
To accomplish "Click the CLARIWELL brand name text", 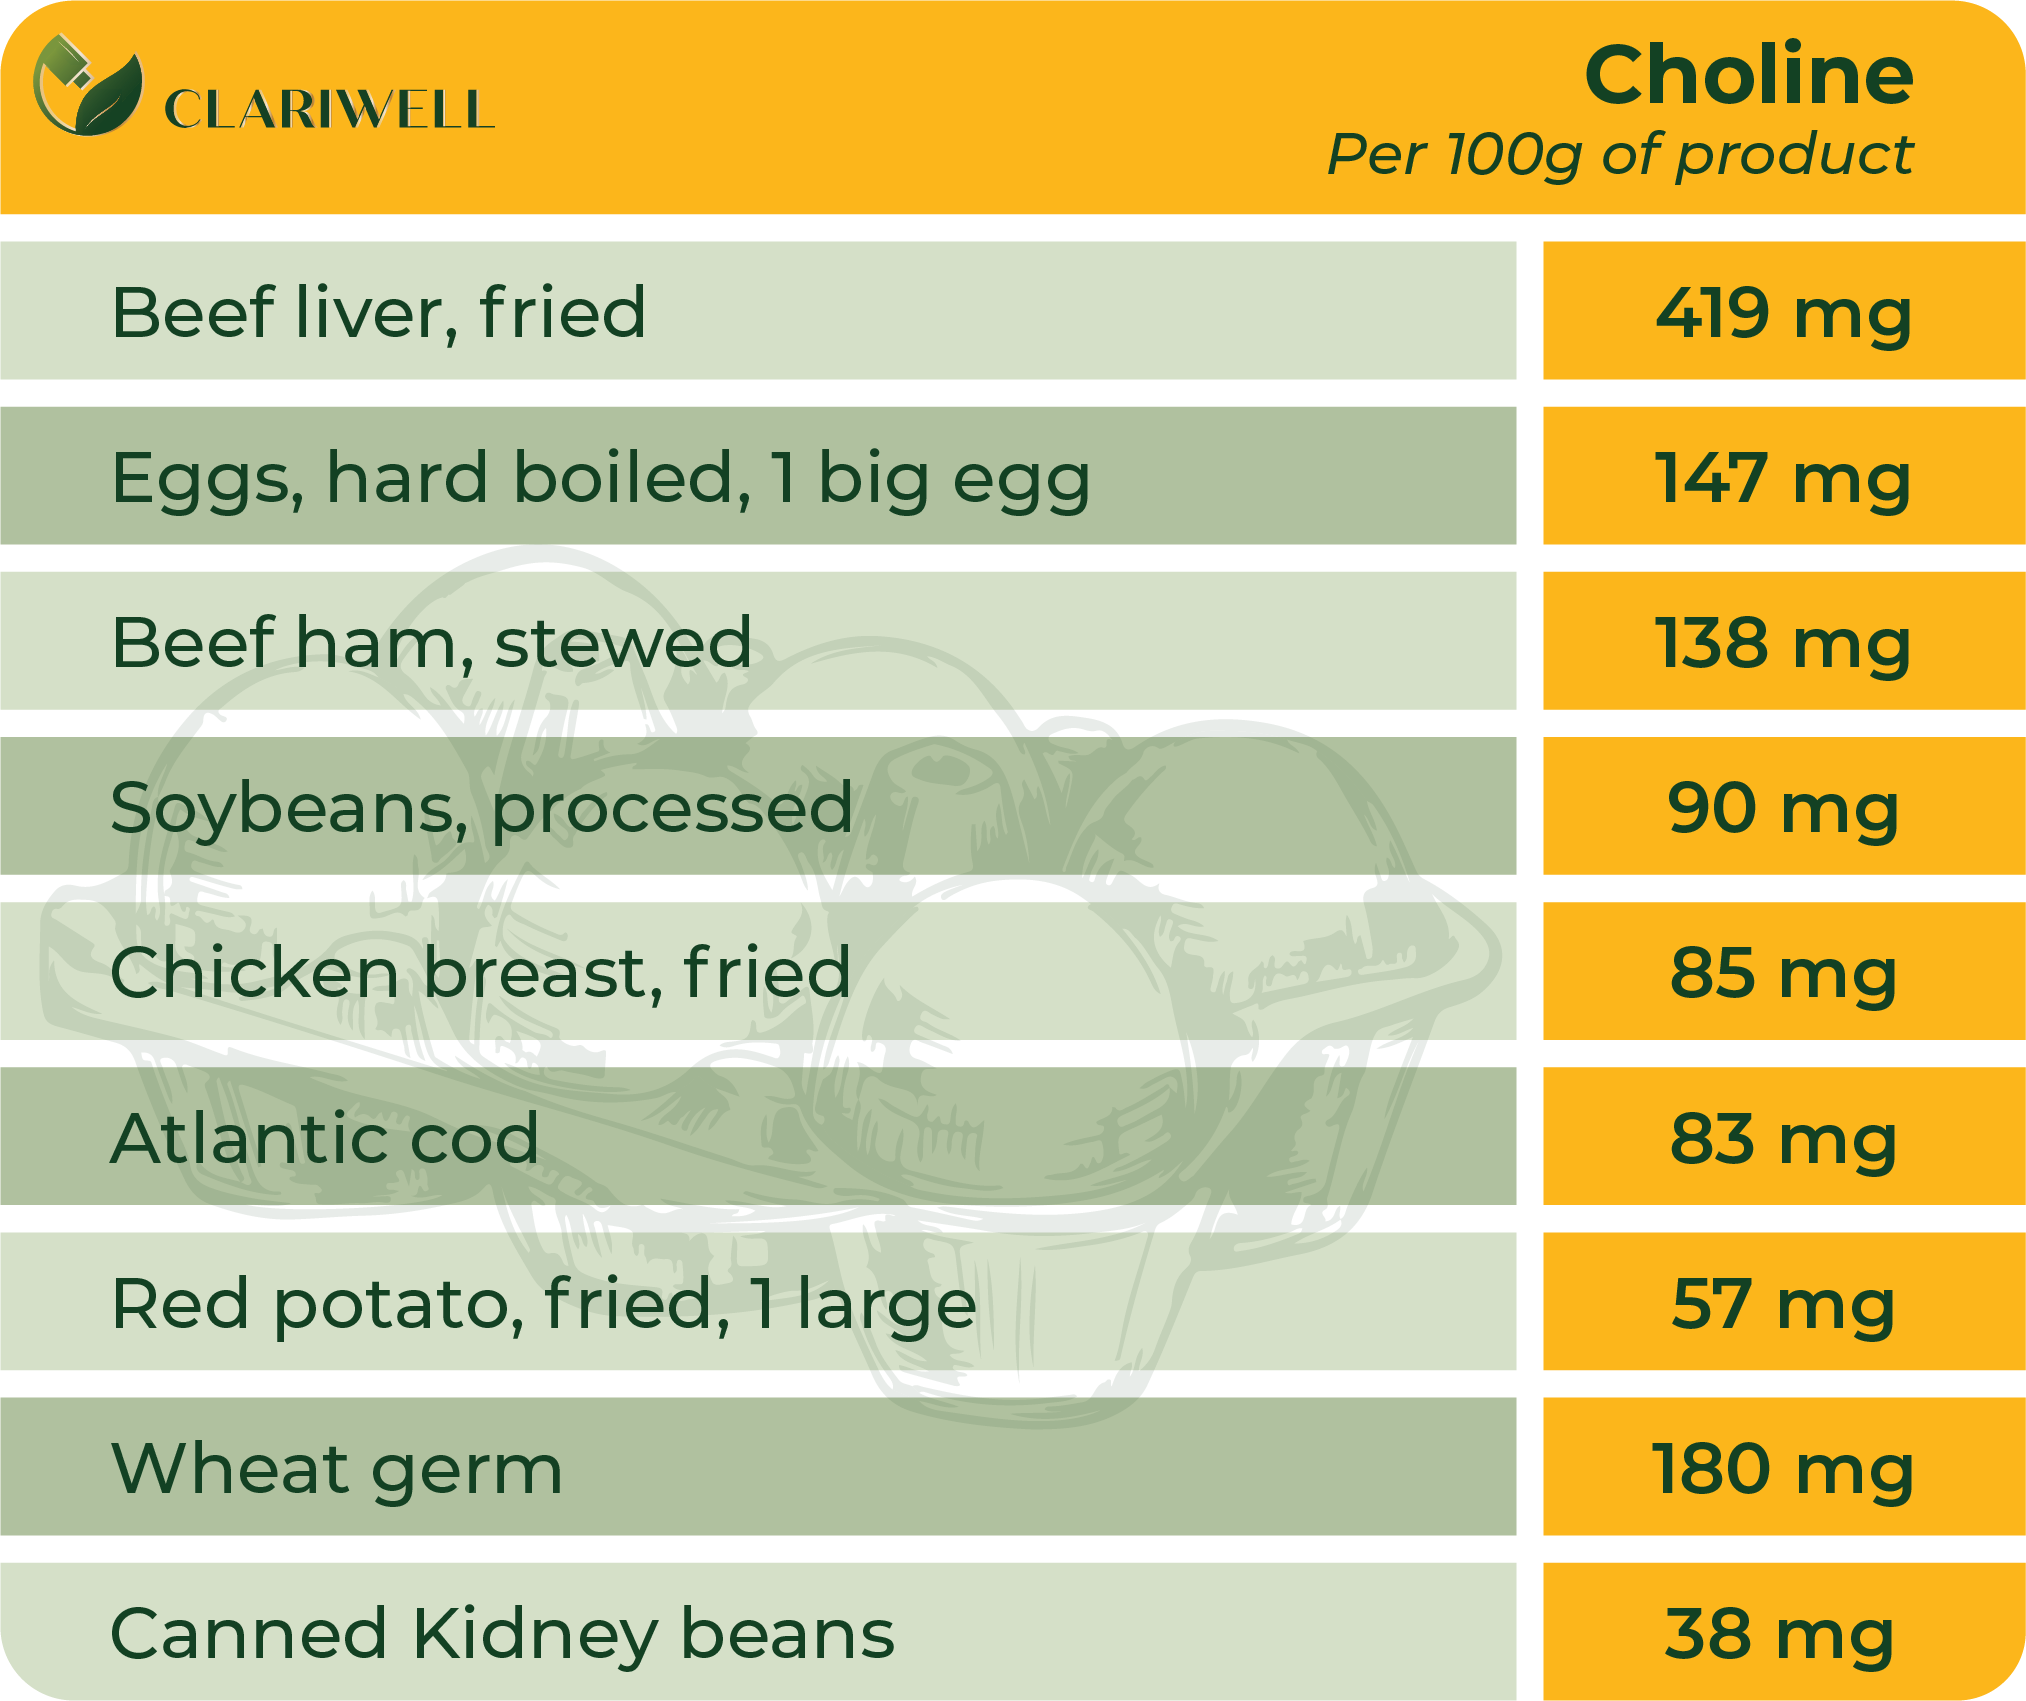I will (329, 109).
